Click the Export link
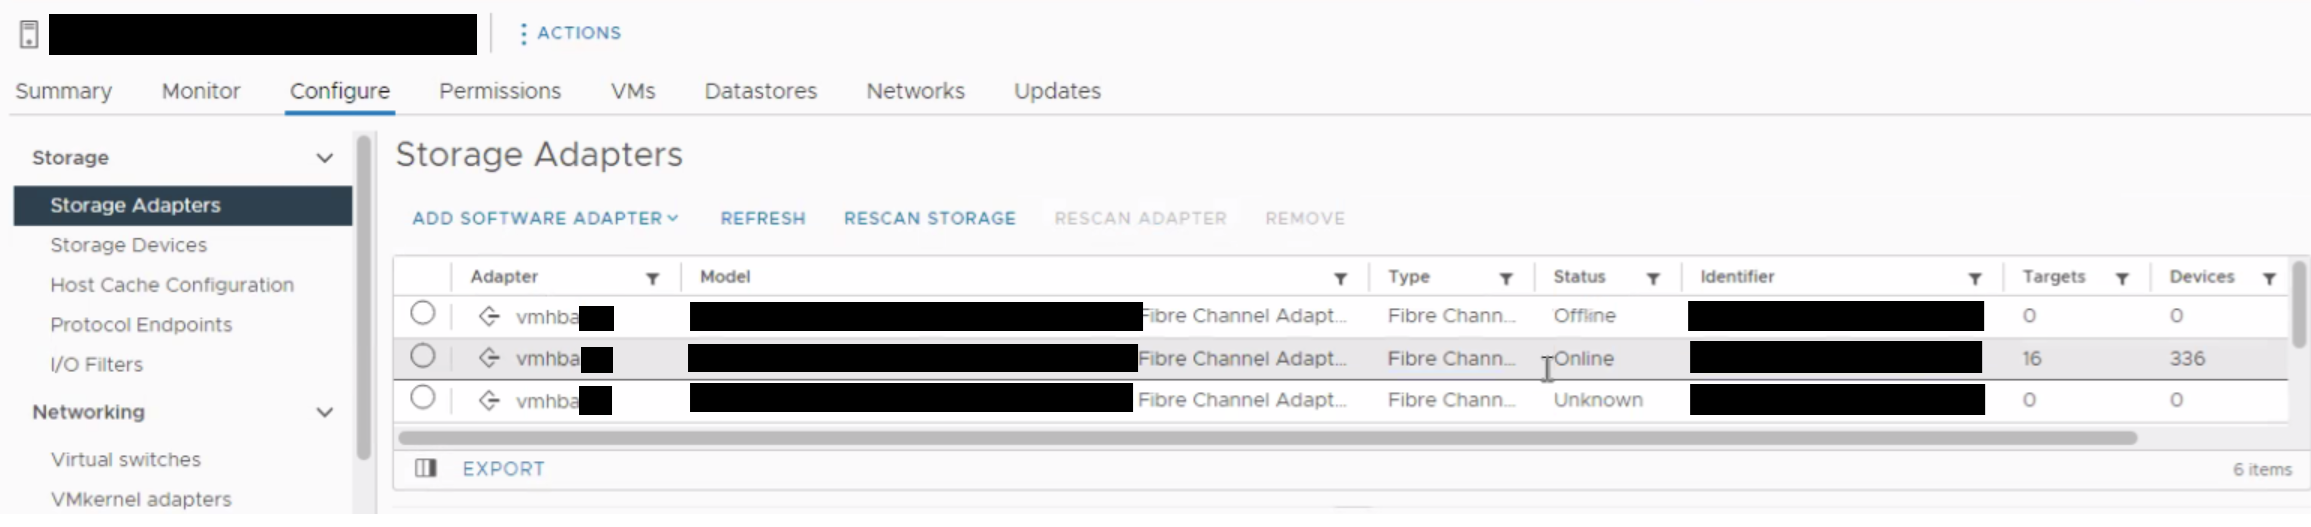 [x=503, y=468]
